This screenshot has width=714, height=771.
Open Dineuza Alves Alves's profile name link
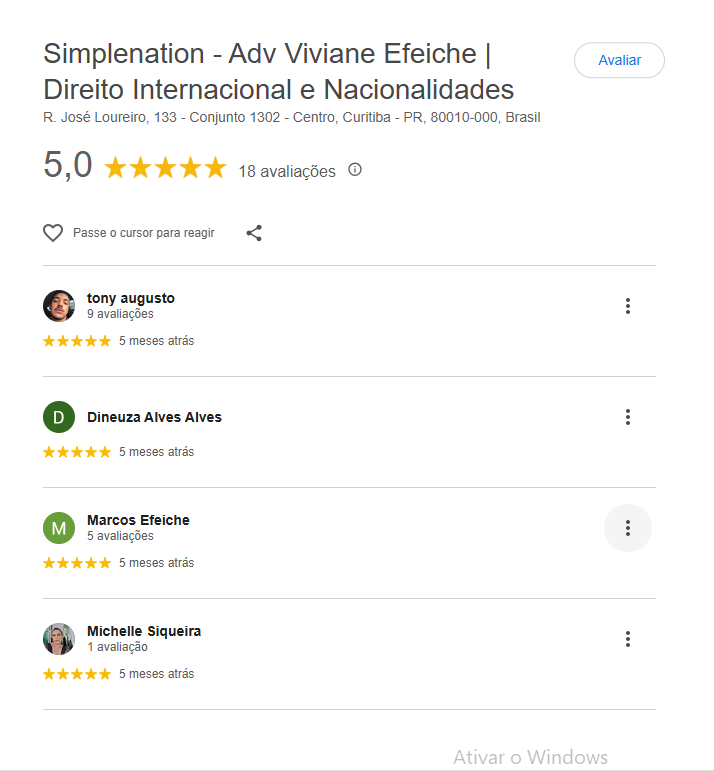point(154,417)
